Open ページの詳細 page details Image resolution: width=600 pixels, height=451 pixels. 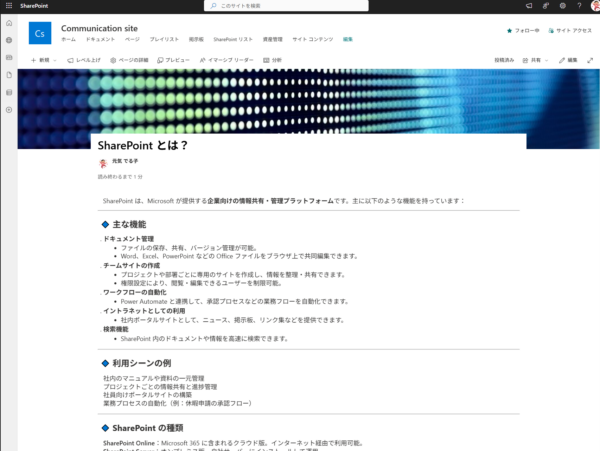[129, 60]
